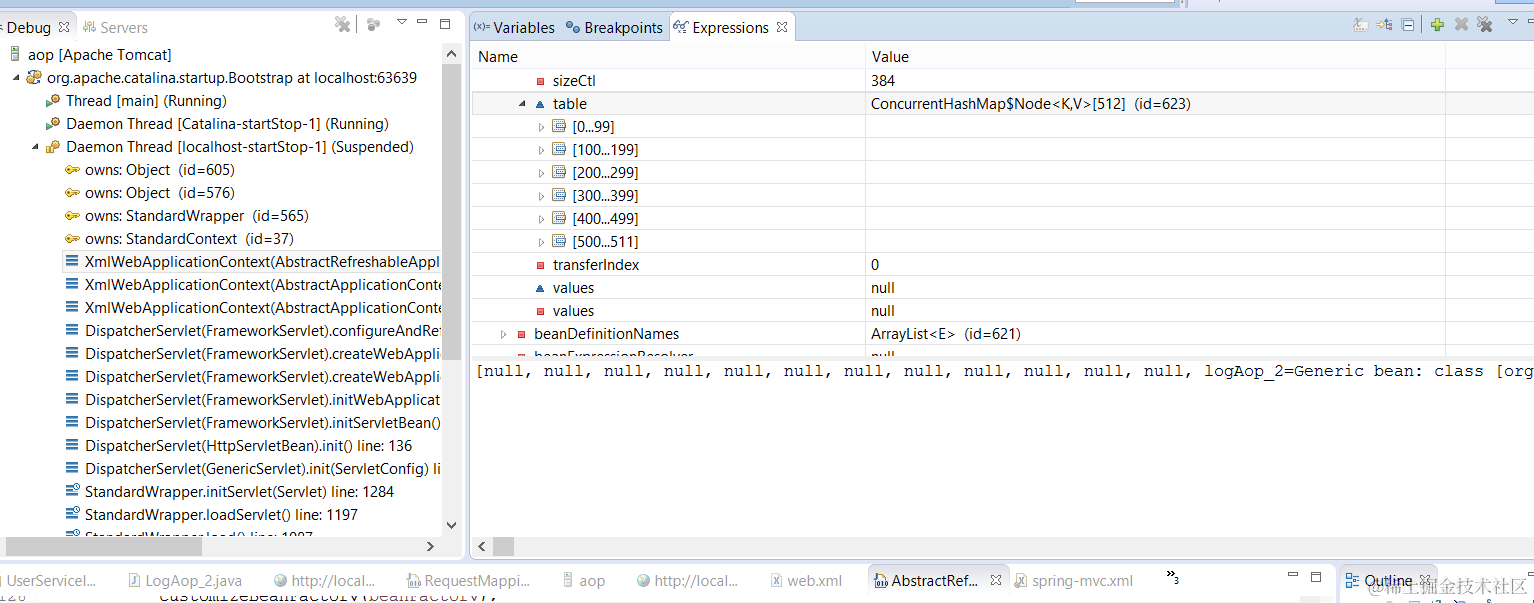
Task: Click the Debug view's horizontal scroll-right arrow
Action: click(430, 546)
